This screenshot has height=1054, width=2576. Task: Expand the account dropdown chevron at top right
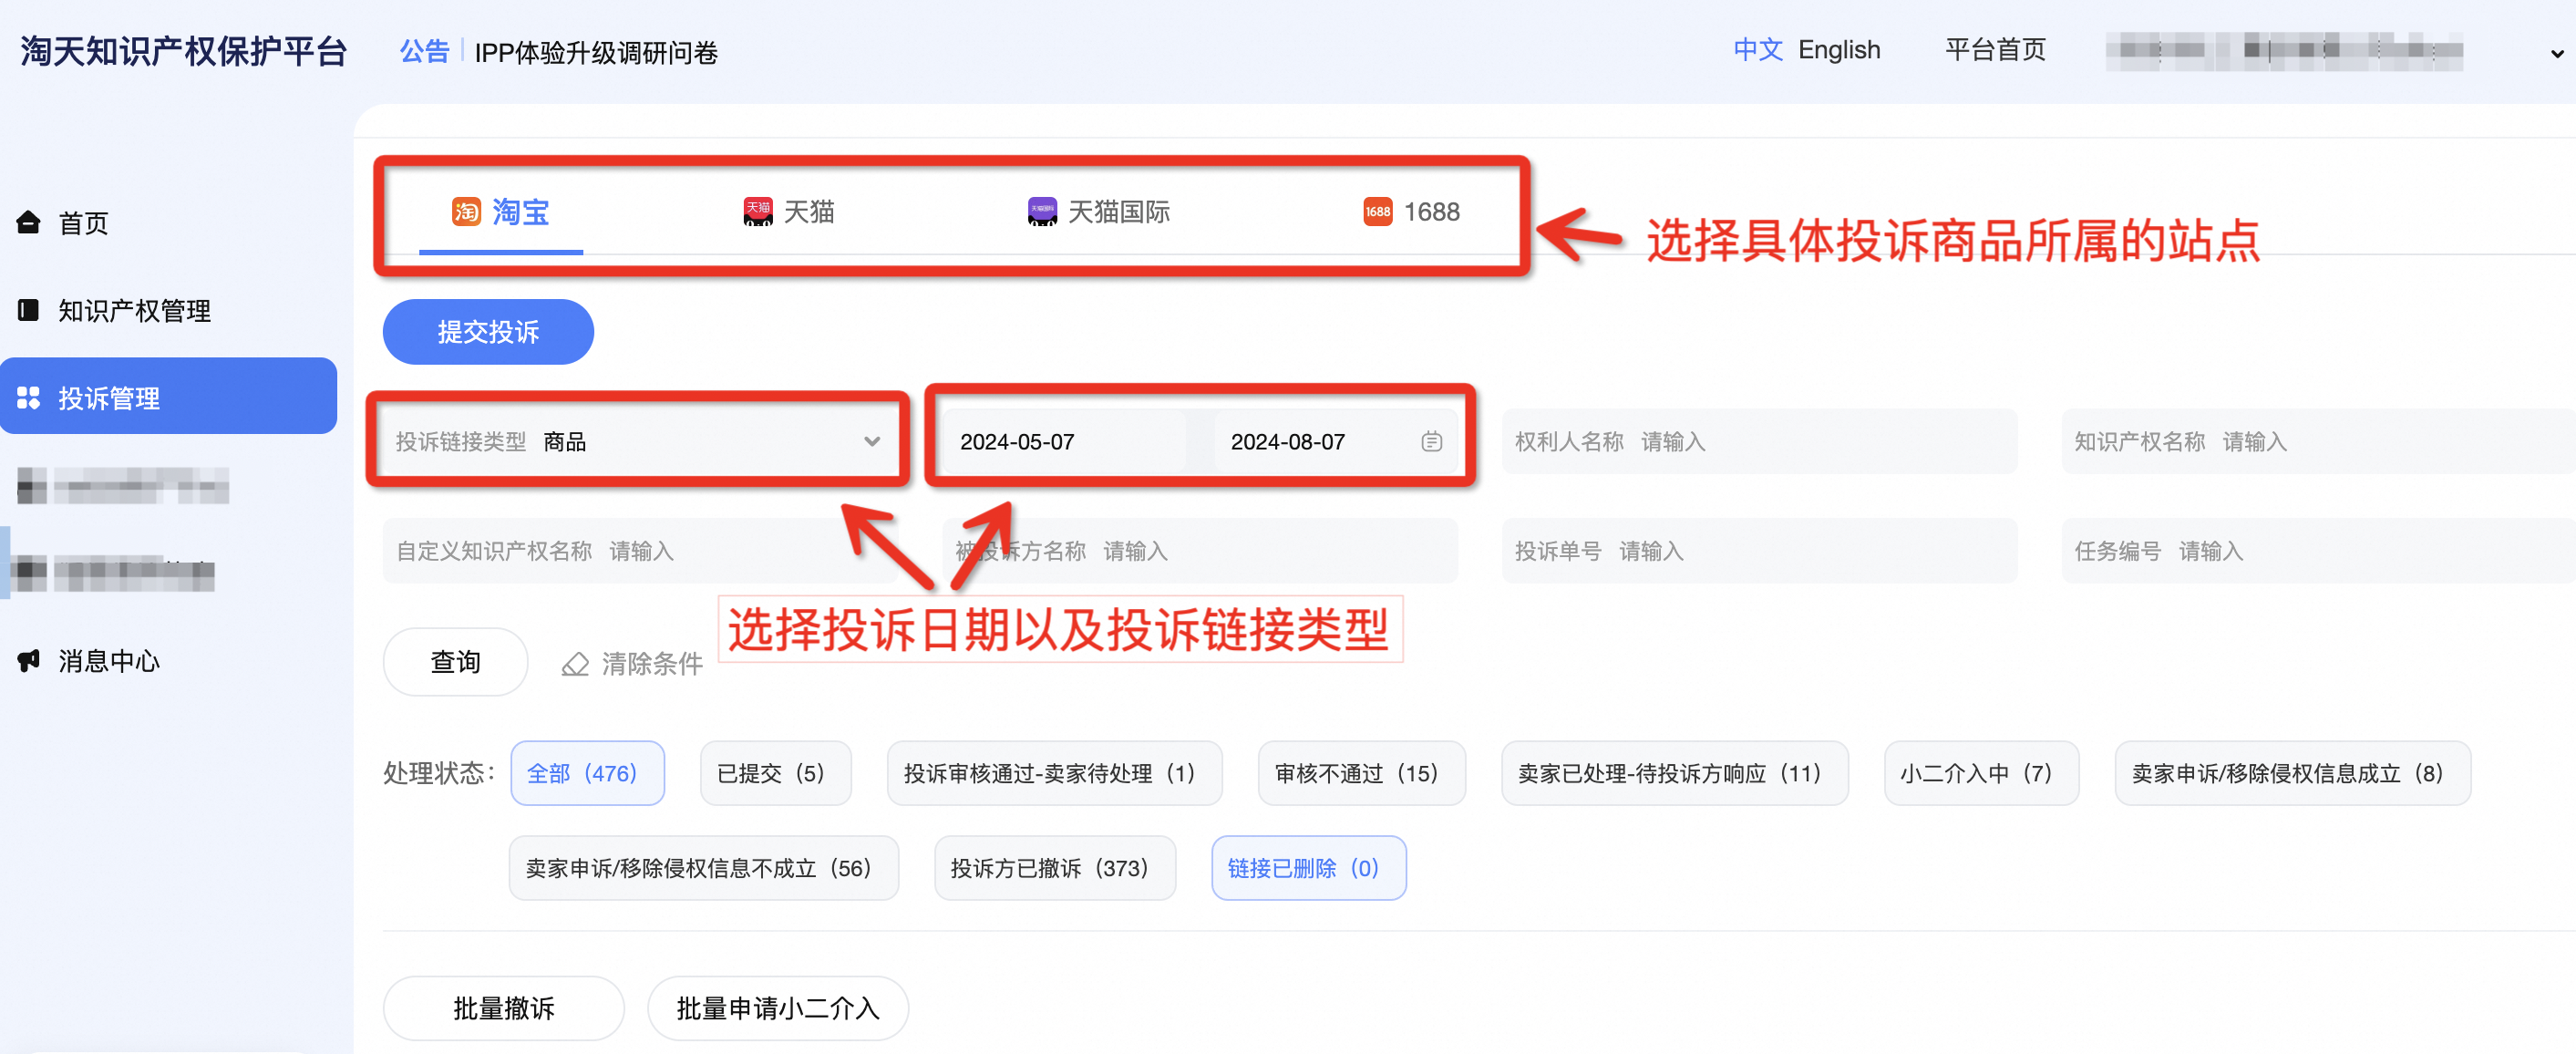pyautogui.click(x=2556, y=53)
